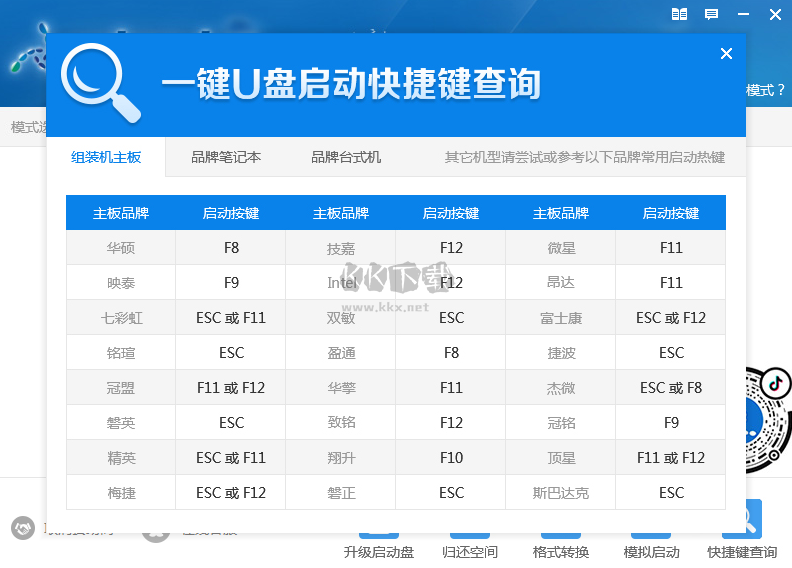Screen dimensions: 792x568
Task: Select the 斯巴达克 brand cell in table
Action: click(561, 492)
